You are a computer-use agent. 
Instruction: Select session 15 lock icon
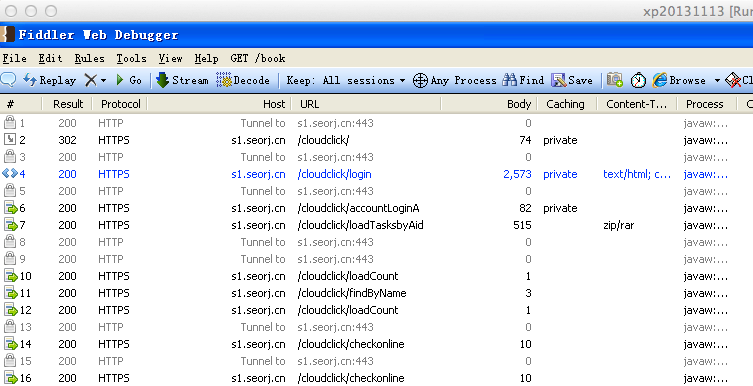pos(10,361)
